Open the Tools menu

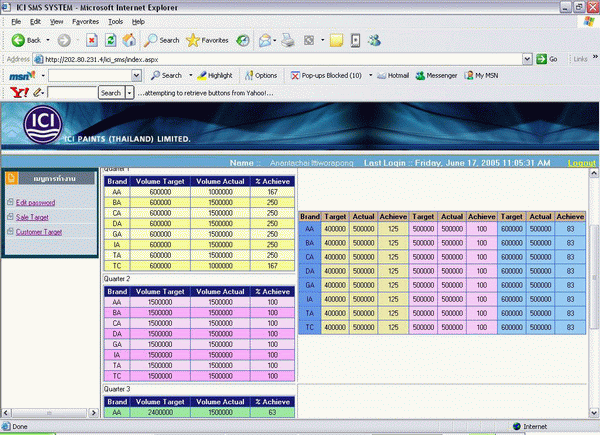click(115, 21)
